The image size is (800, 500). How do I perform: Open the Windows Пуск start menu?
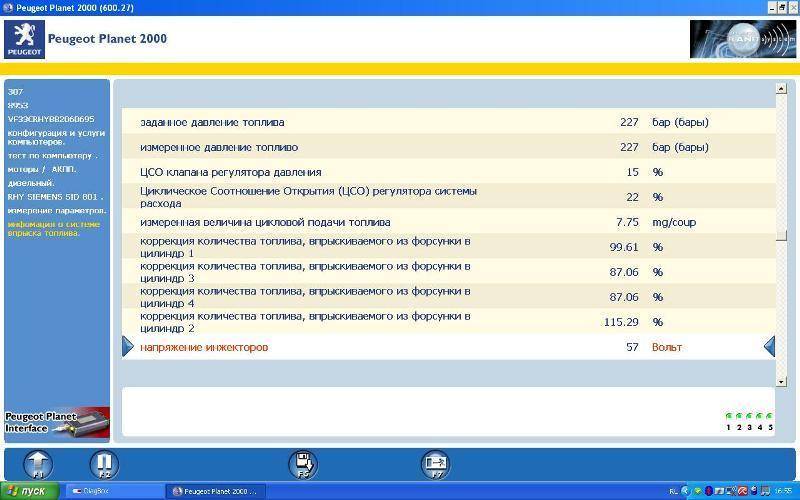click(30, 491)
